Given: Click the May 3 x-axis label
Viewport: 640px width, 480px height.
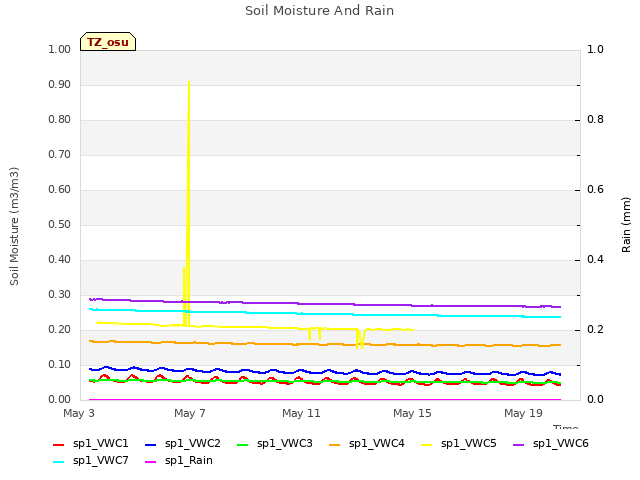Looking at the screenshot, I should coord(79,413).
